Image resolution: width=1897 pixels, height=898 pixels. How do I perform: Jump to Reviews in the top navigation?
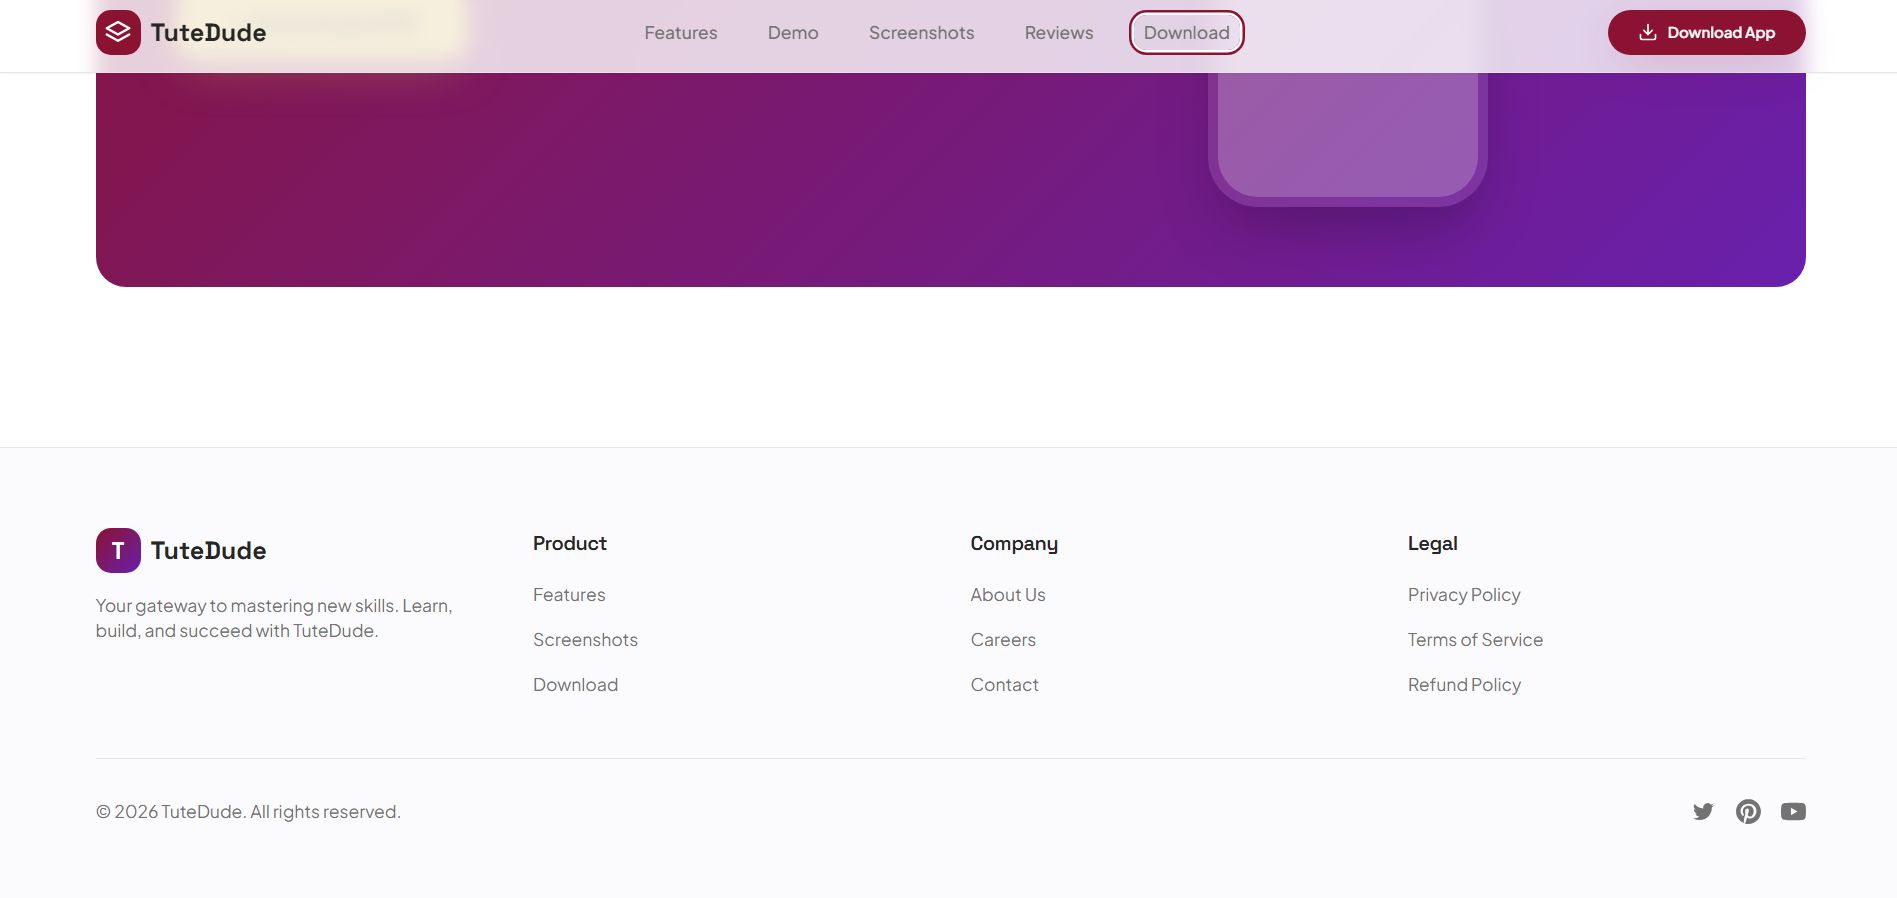1059,33
